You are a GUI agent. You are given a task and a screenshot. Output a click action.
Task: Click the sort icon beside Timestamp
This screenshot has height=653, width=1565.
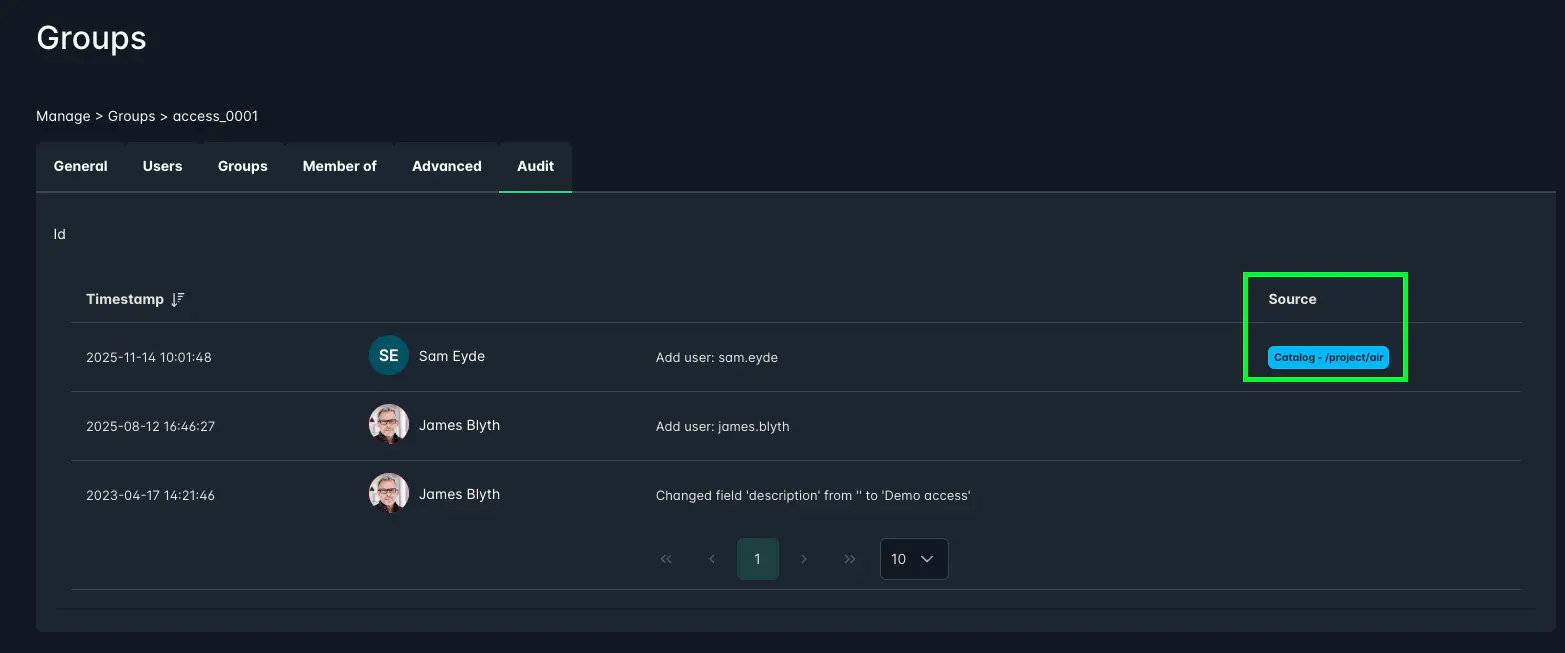tap(178, 300)
